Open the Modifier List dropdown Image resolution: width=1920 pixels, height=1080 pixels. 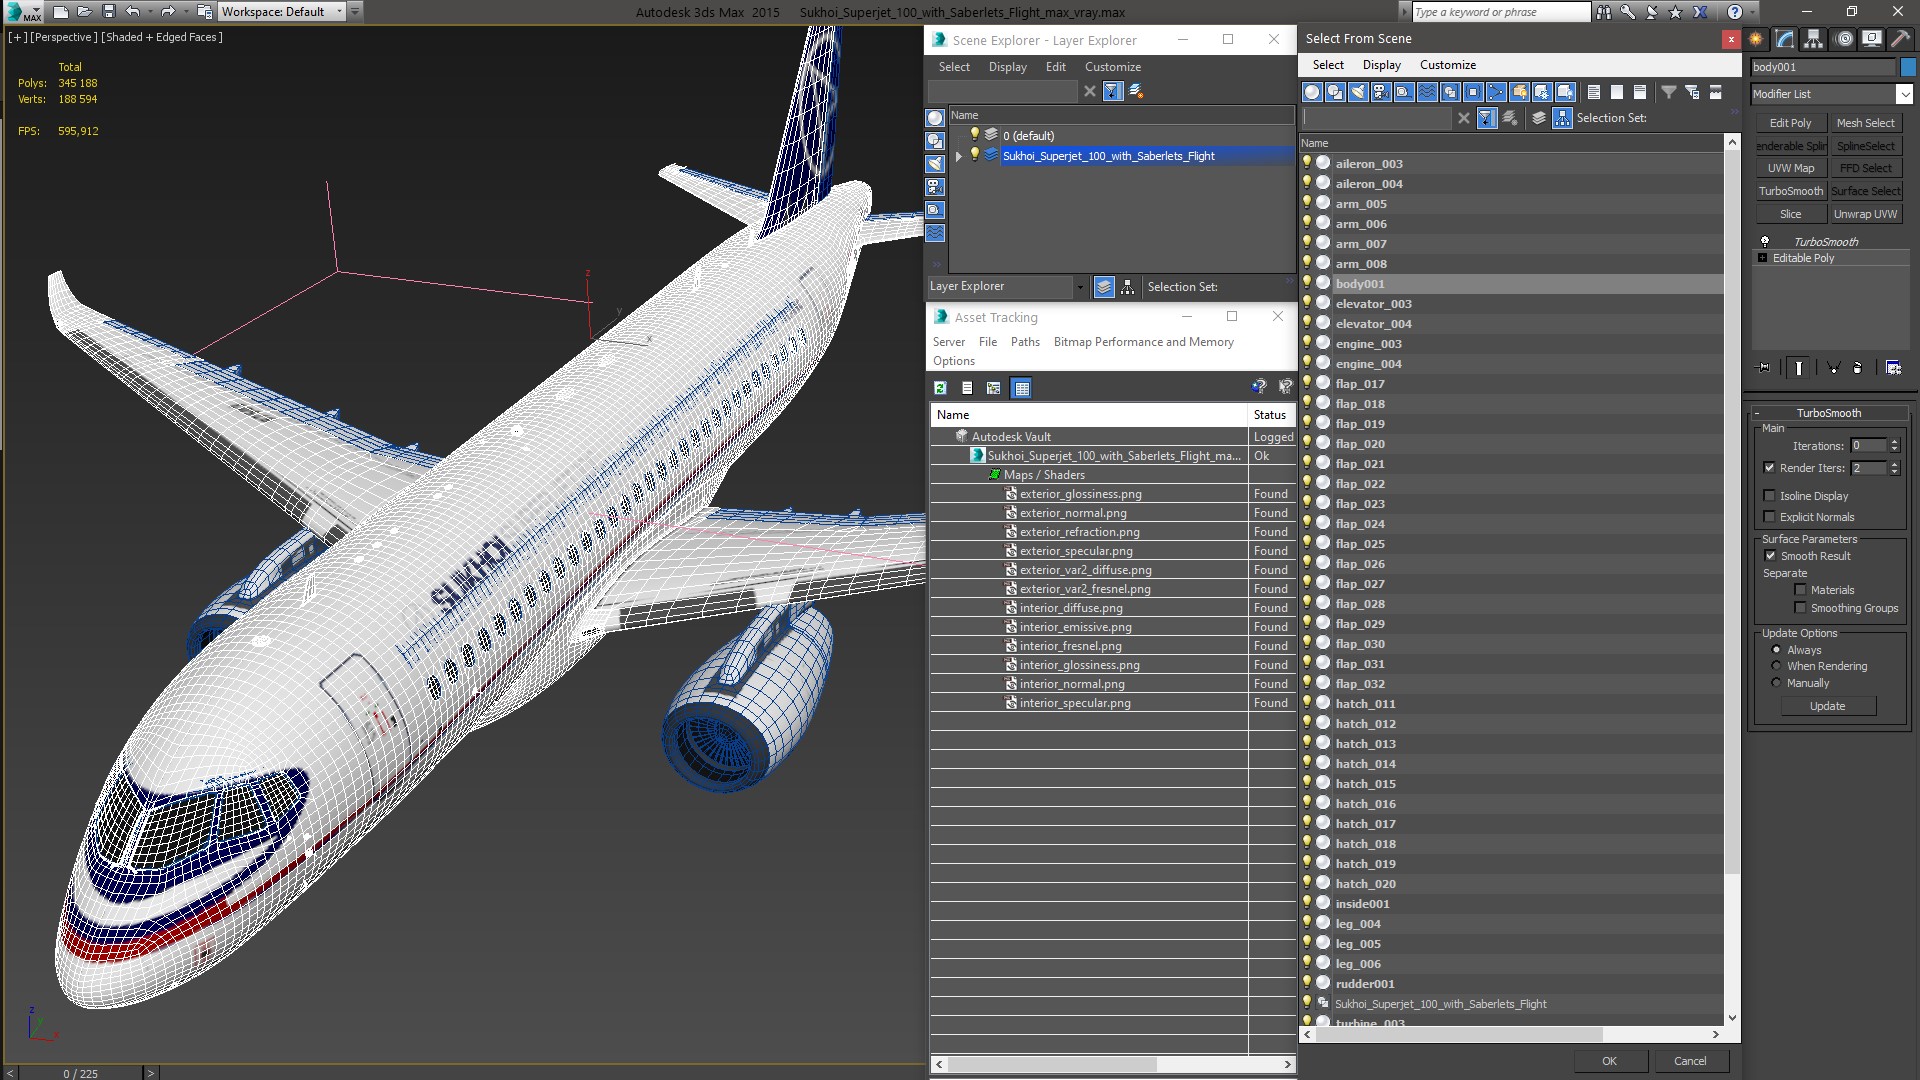coord(1904,94)
